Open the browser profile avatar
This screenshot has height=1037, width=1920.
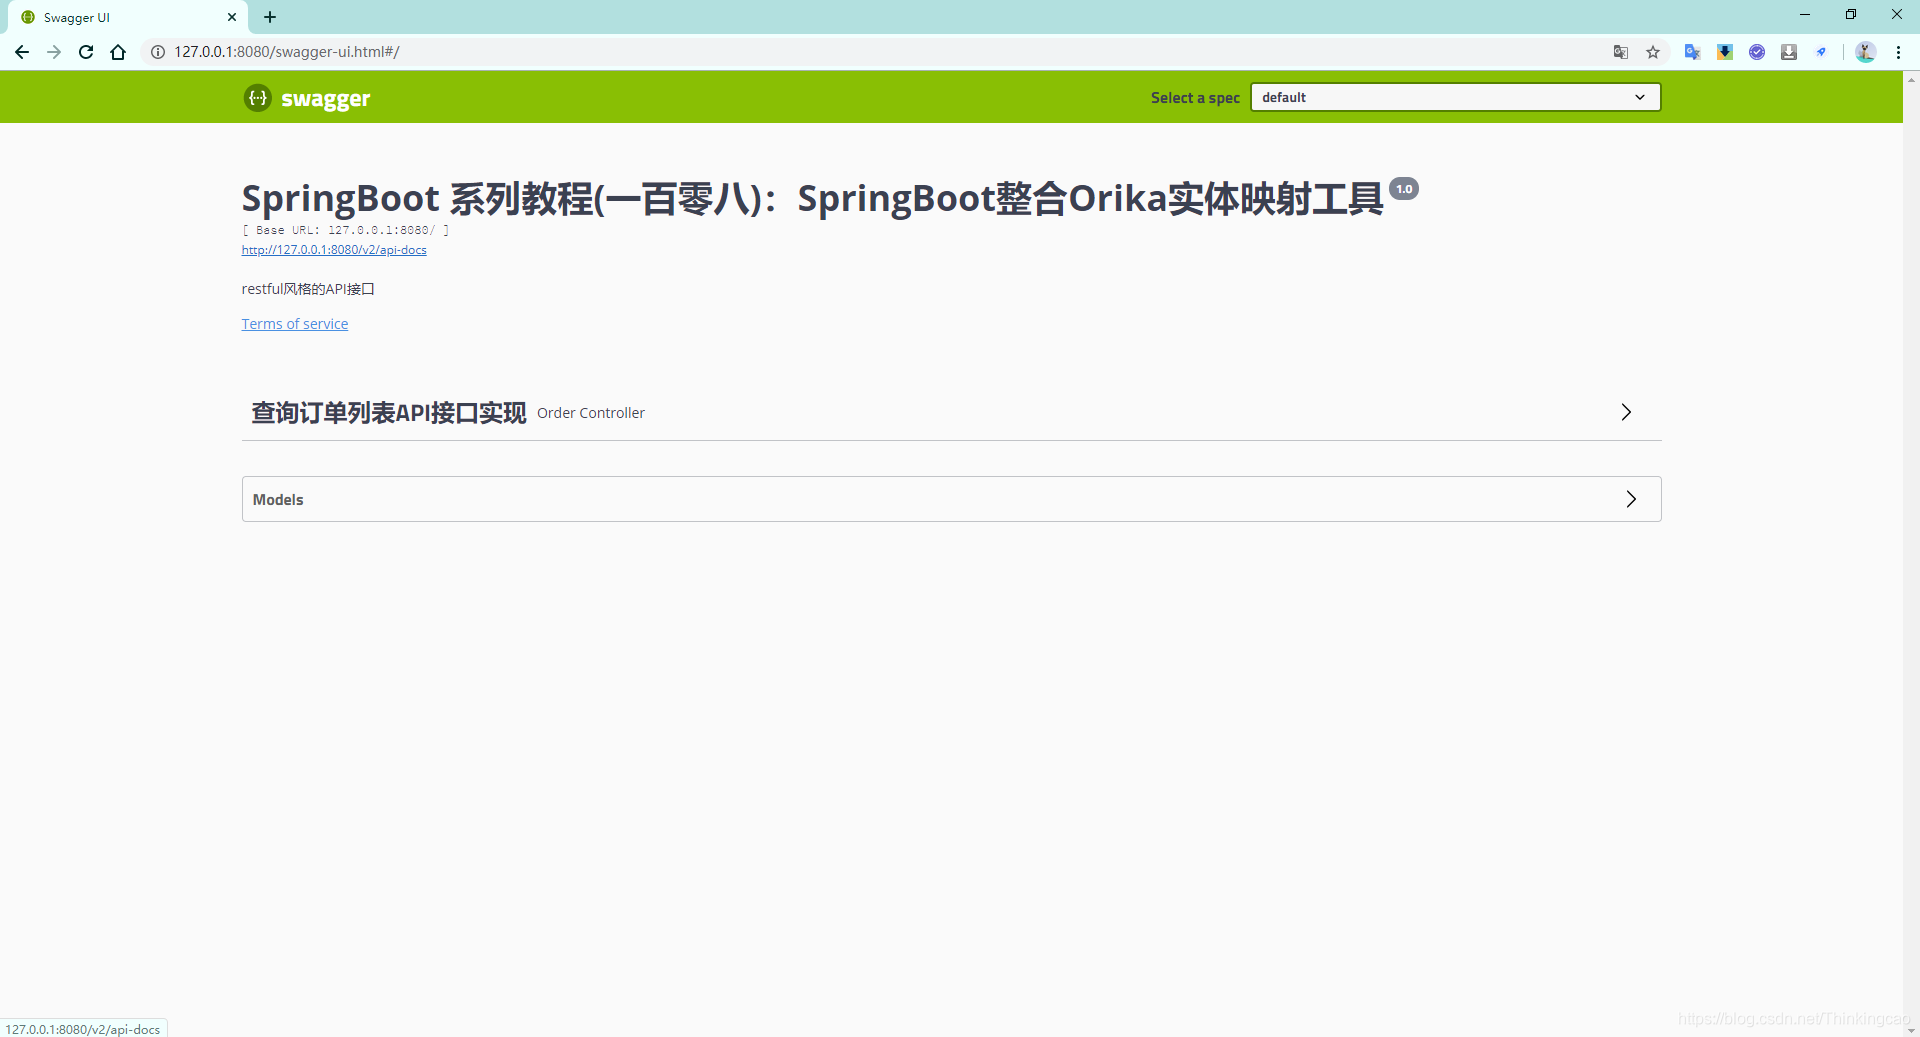point(1865,52)
